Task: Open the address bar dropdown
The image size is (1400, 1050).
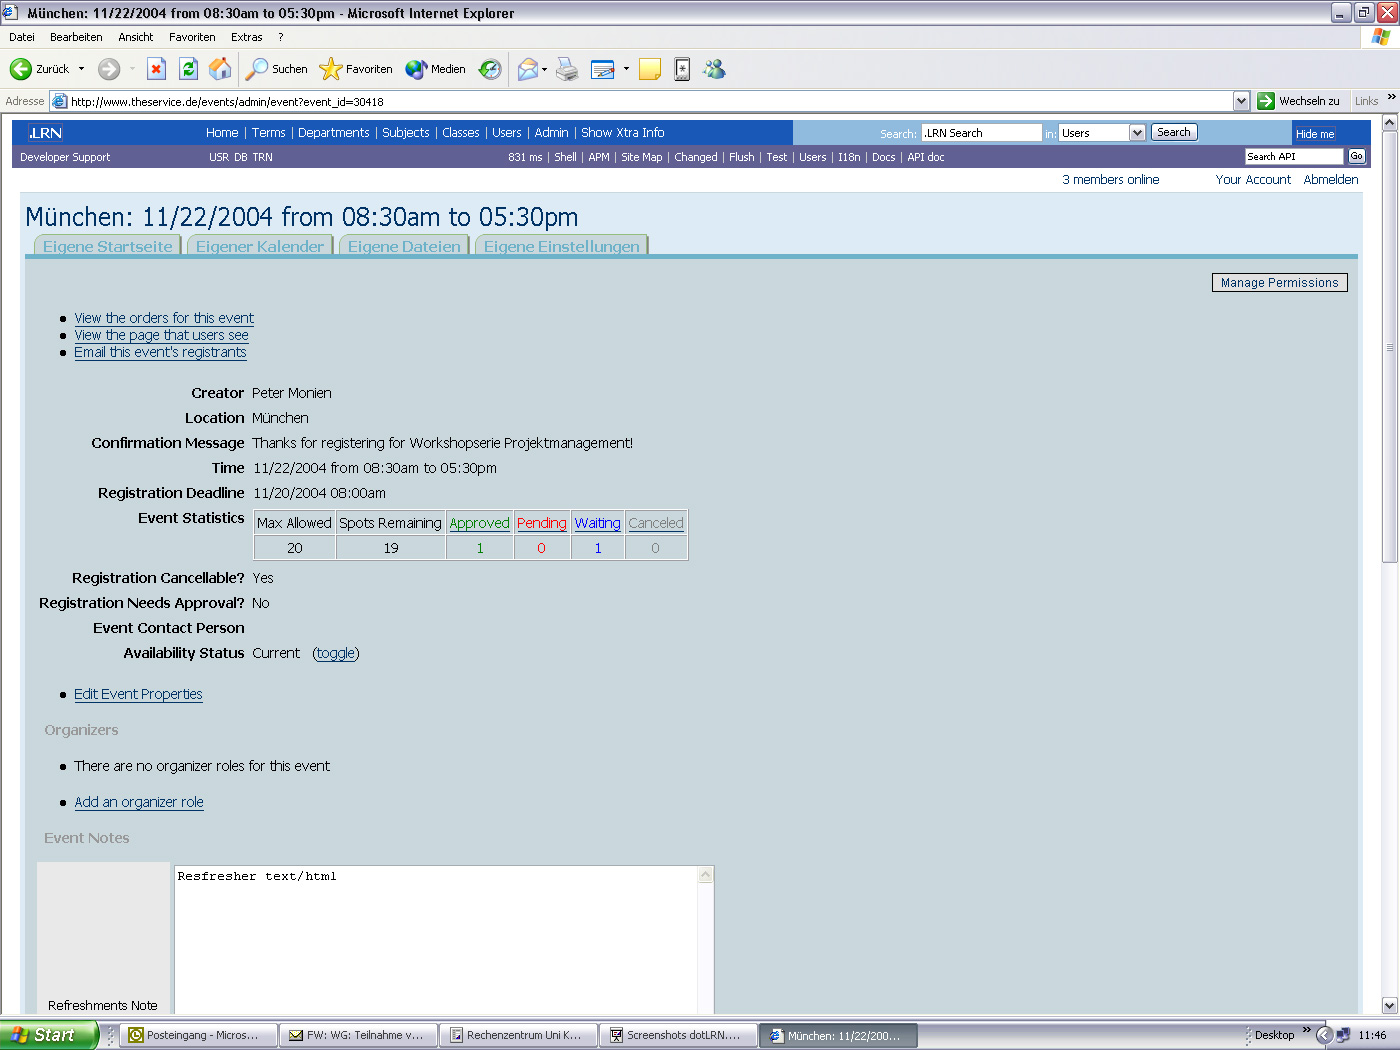Action: pyautogui.click(x=1241, y=100)
